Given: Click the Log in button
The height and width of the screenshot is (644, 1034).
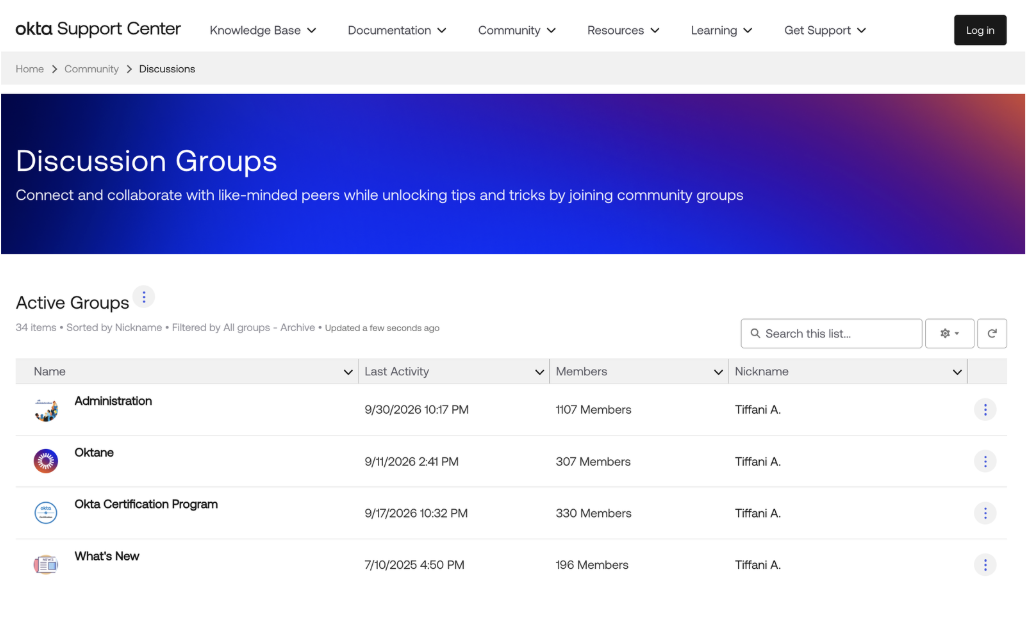Looking at the screenshot, I should [x=980, y=30].
